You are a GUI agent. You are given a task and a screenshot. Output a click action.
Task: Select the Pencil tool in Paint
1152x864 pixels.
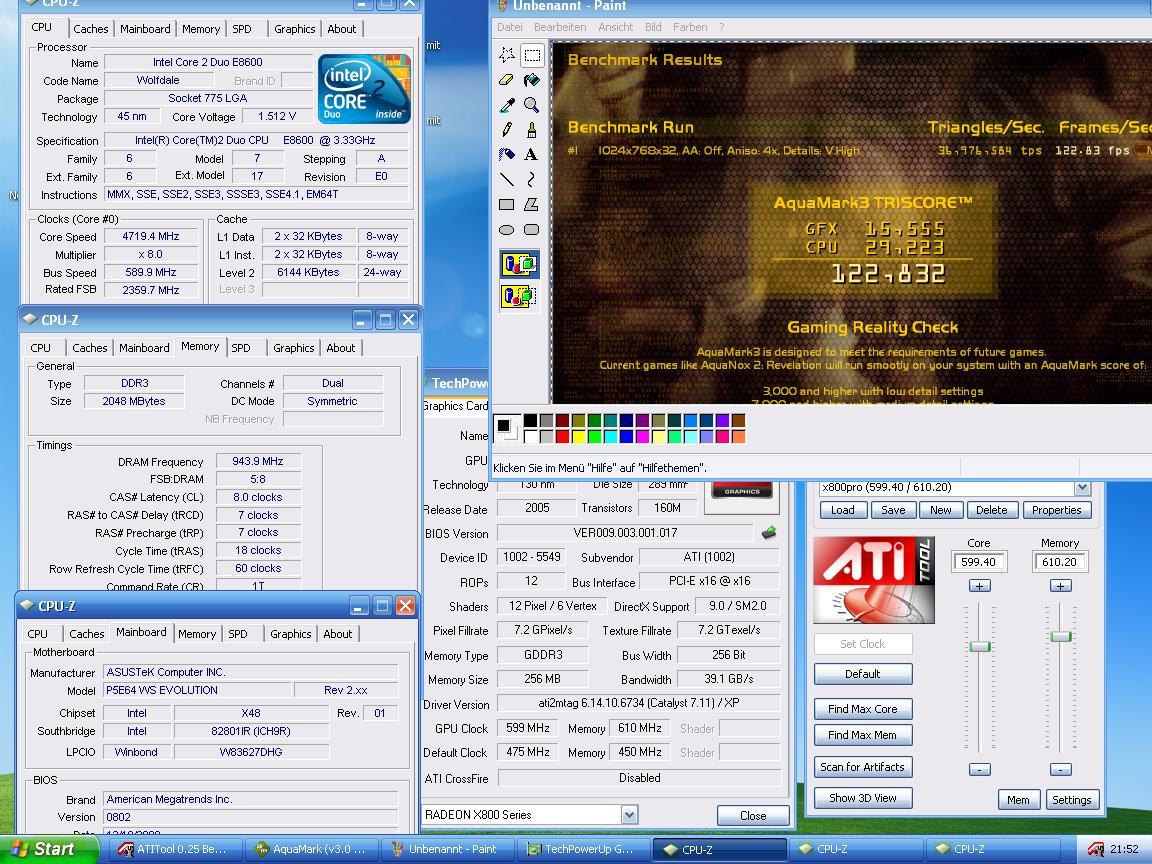coord(507,130)
